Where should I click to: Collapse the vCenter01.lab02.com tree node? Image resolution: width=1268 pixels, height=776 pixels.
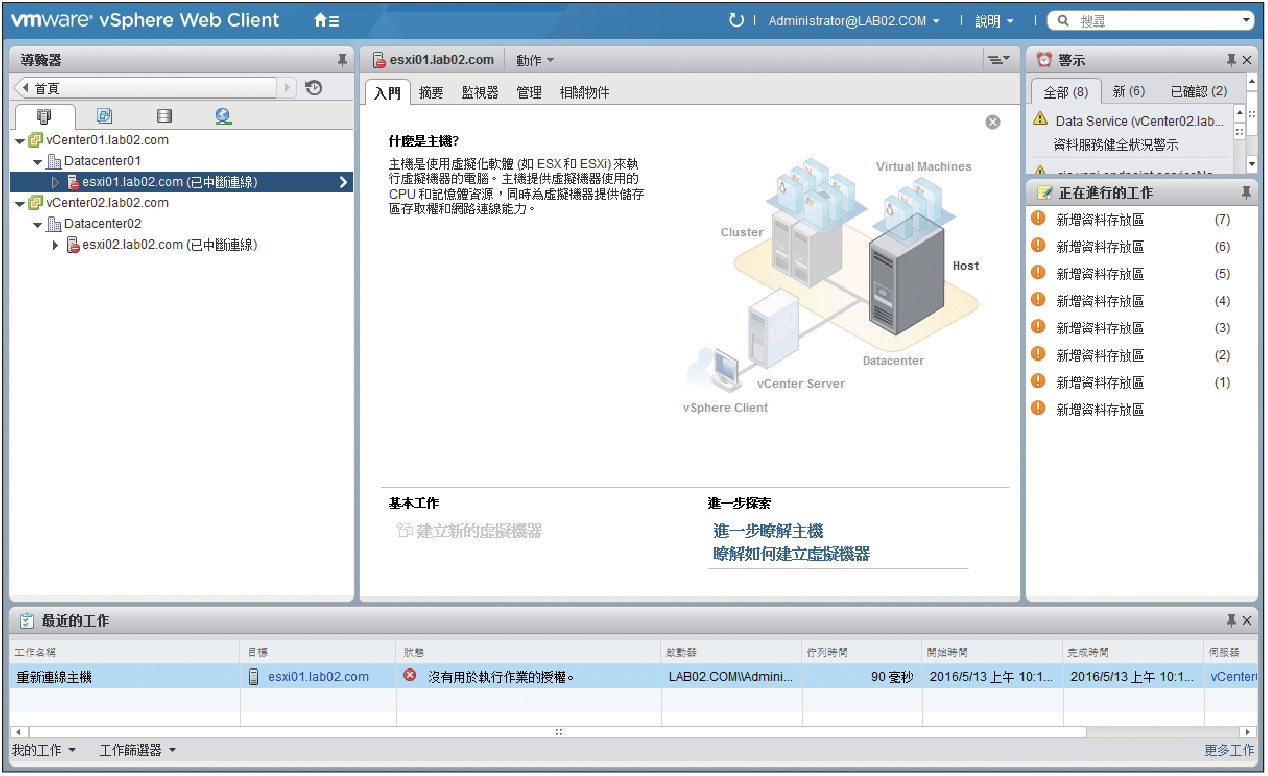coord(20,141)
